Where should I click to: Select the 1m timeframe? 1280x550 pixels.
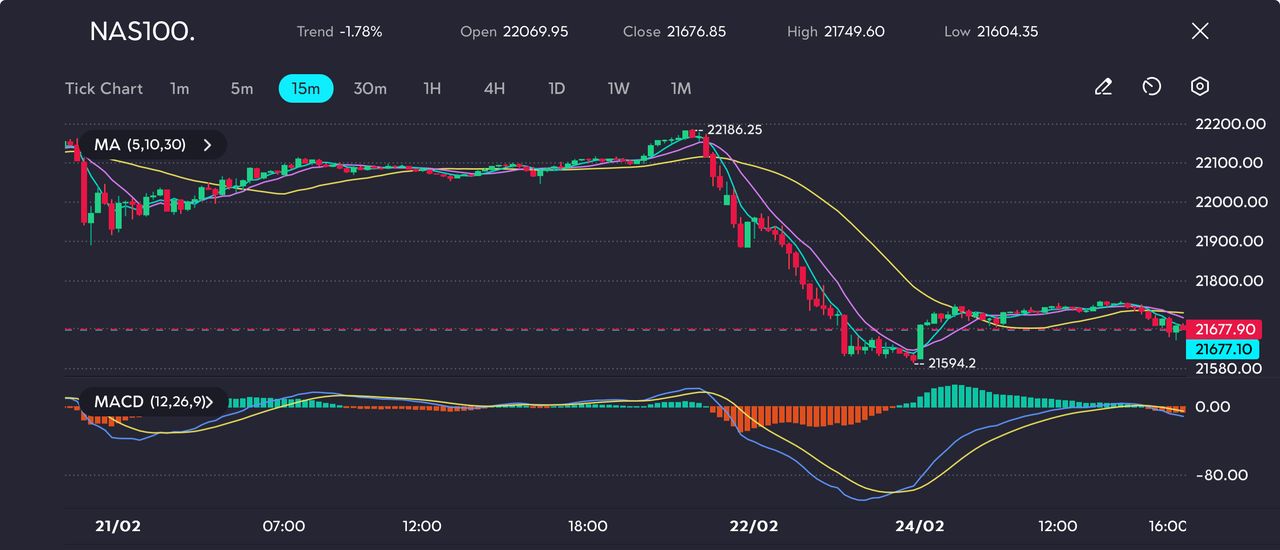tap(179, 89)
